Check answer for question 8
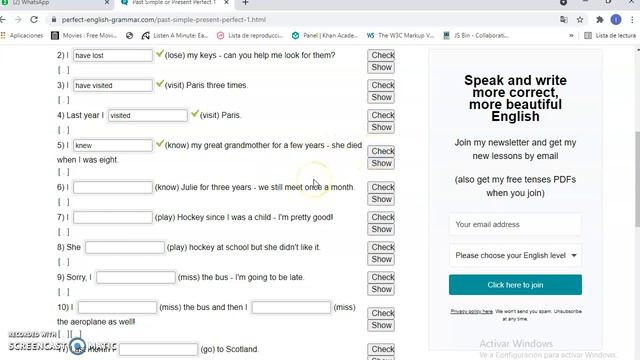 coord(381,247)
